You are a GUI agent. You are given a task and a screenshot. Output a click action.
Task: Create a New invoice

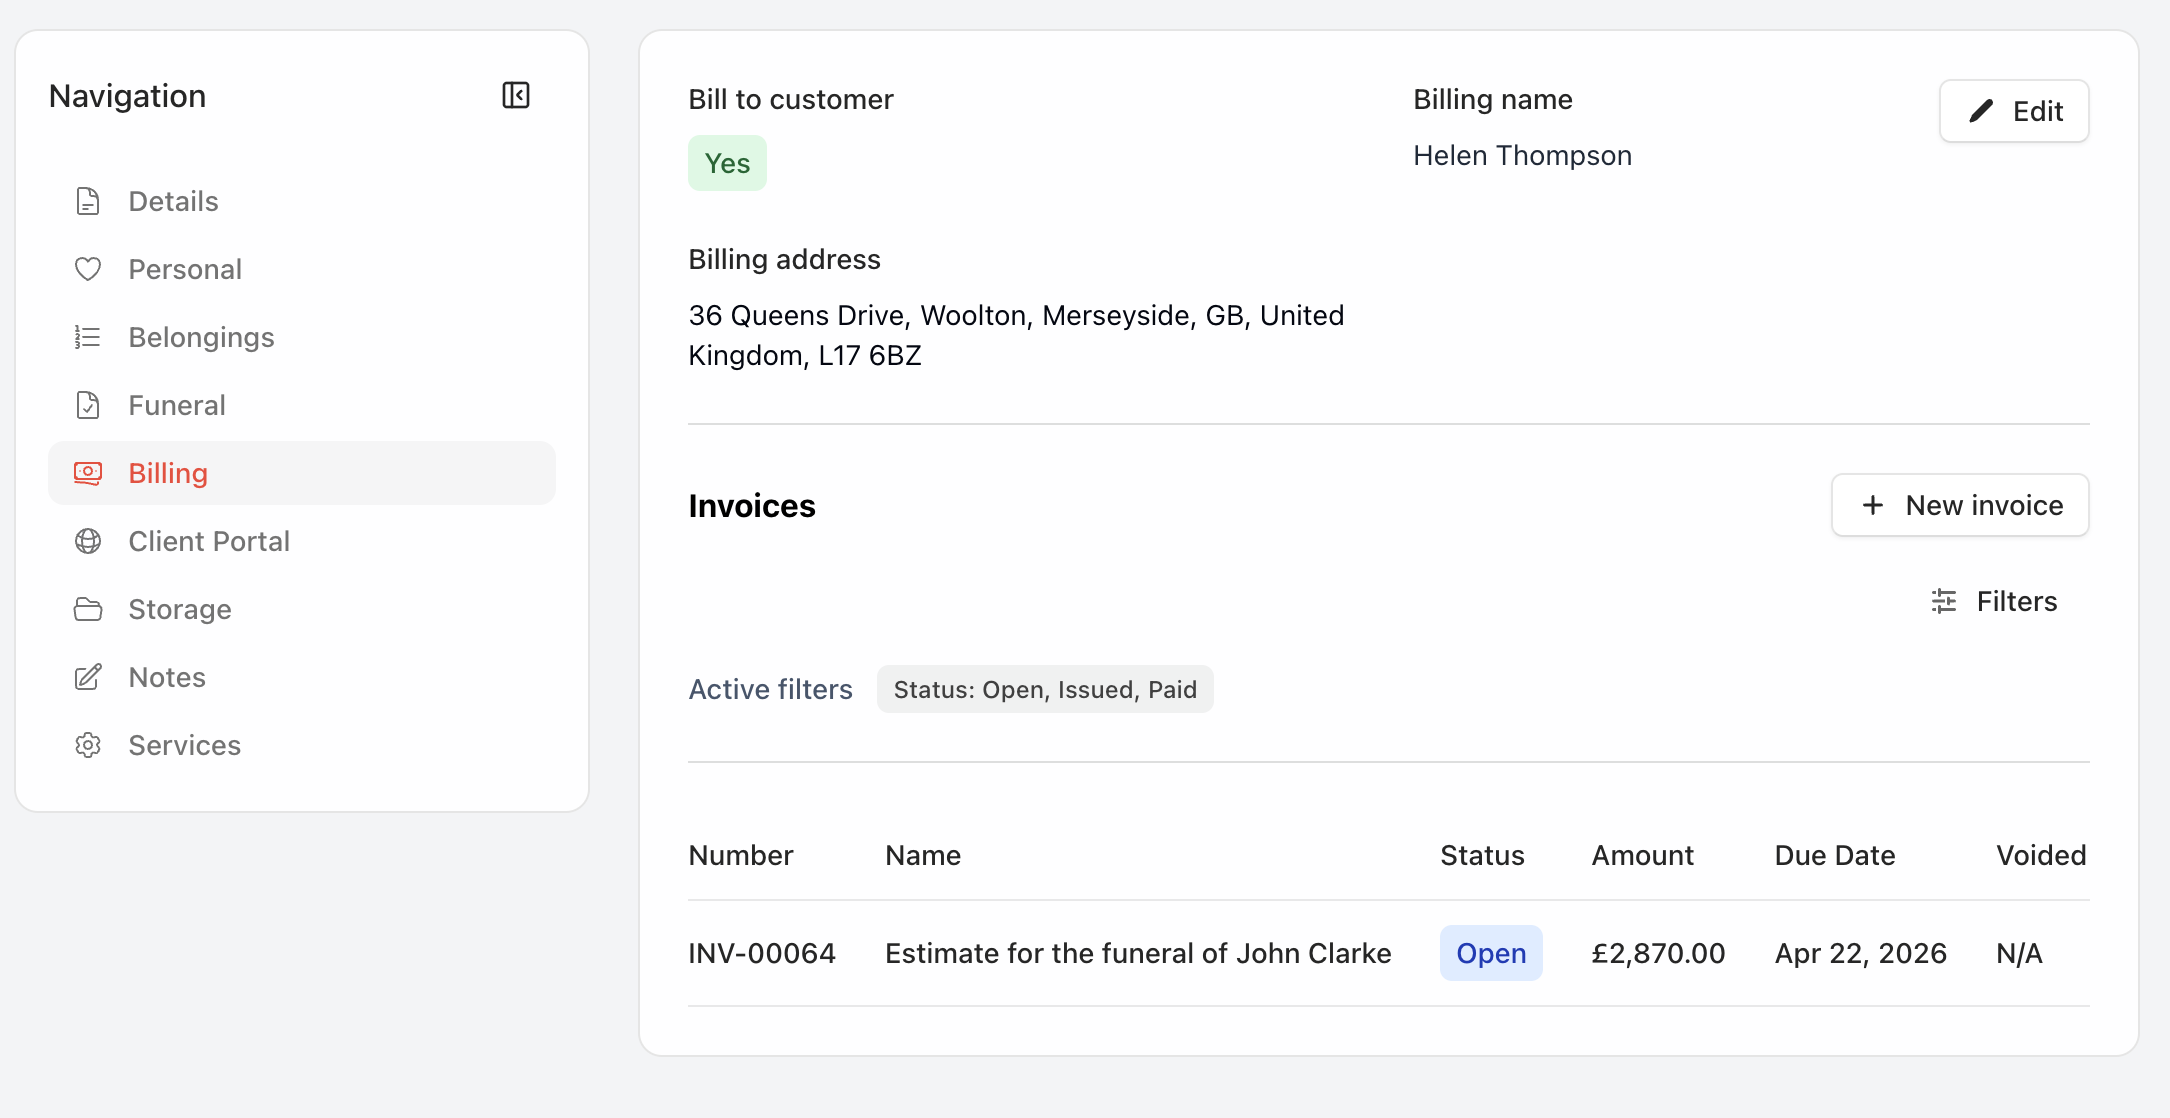click(1960, 505)
